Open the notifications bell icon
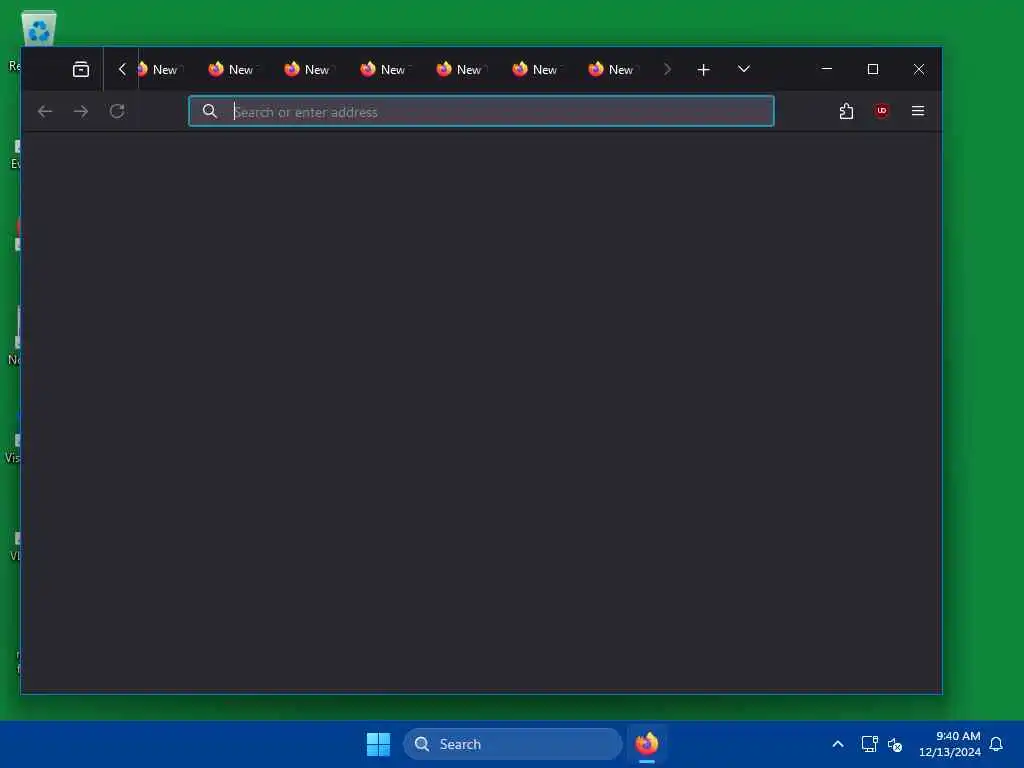Viewport: 1024px width, 768px height. 996,744
